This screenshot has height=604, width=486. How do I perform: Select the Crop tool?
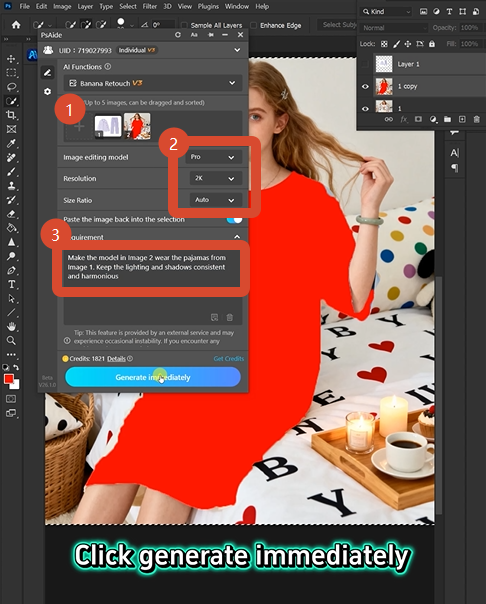[11, 115]
